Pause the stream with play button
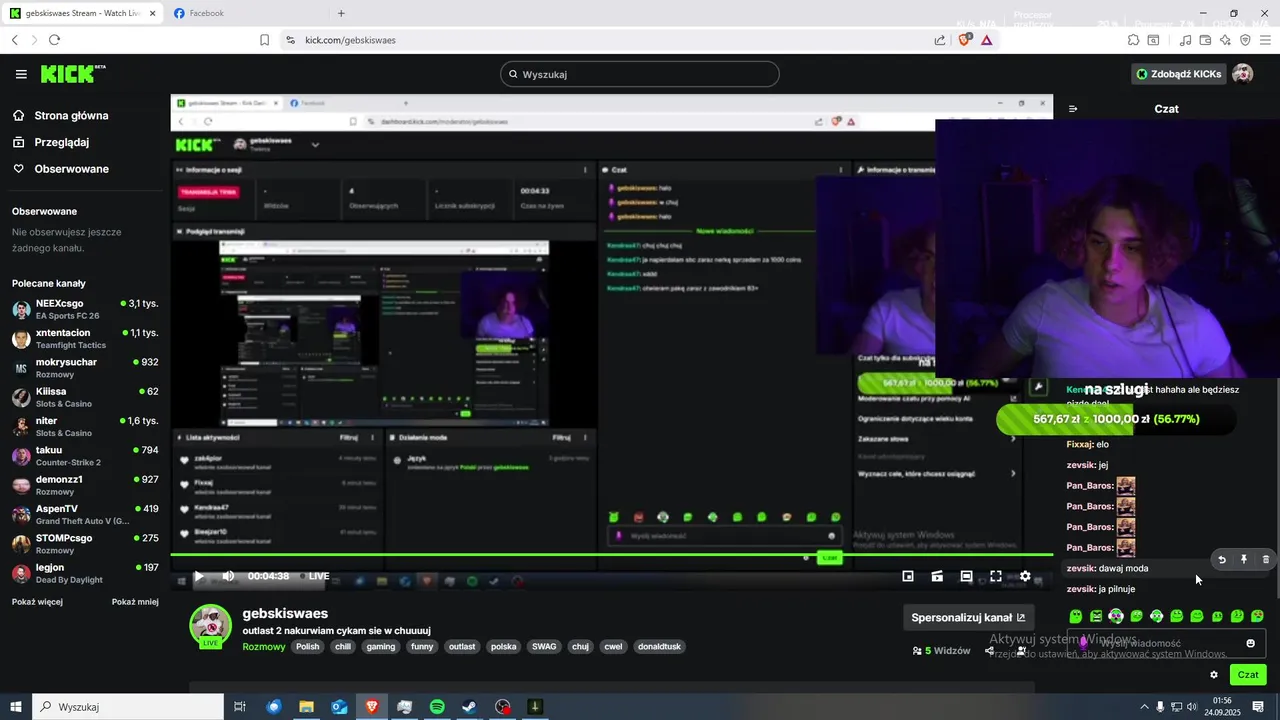Screen dimensions: 1280x720 pos(199,576)
